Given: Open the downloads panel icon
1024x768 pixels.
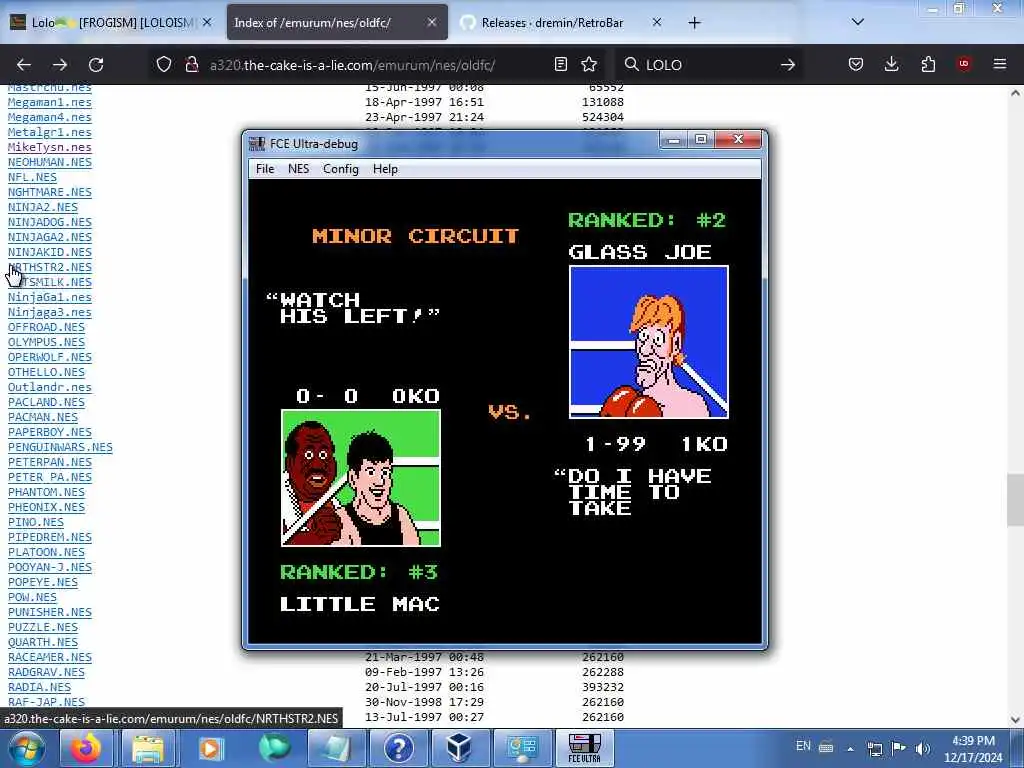Looking at the screenshot, I should tap(891, 64).
